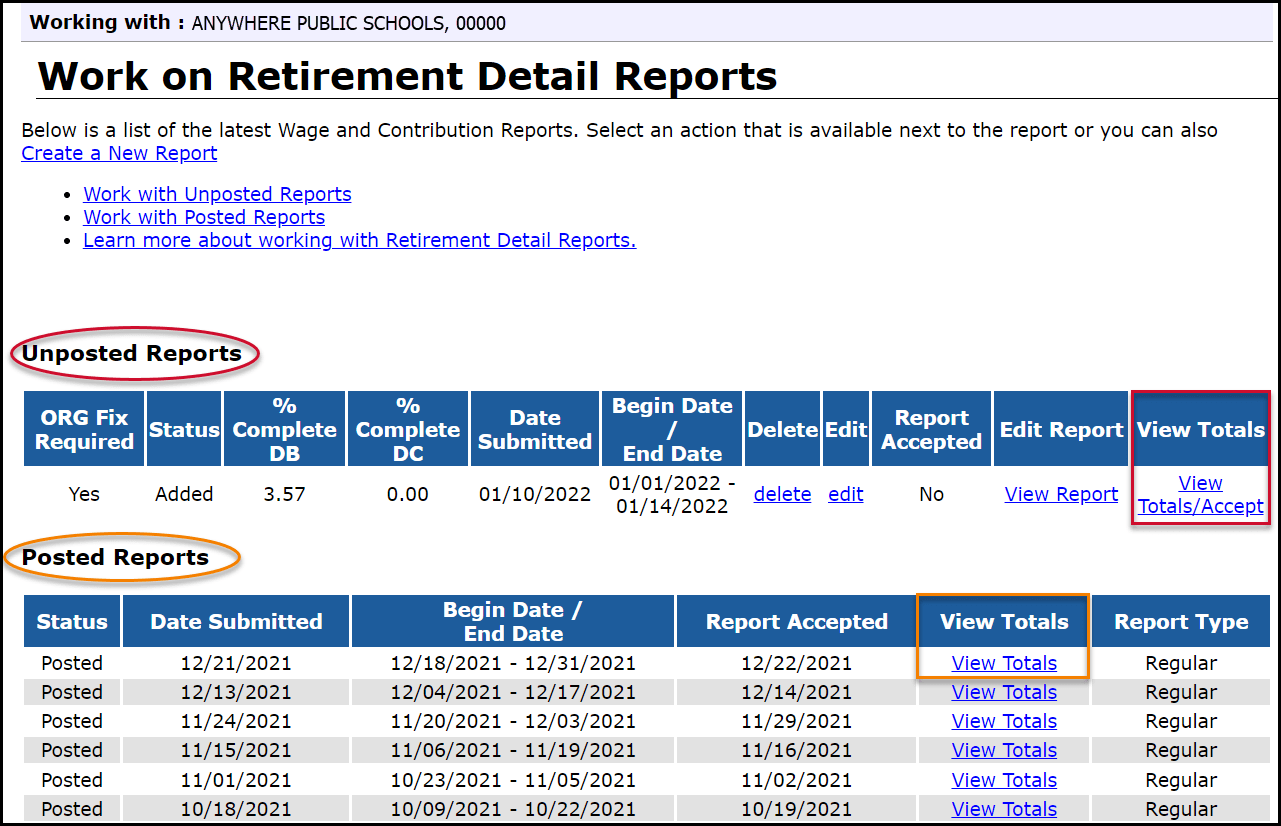Screen dimensions: 1281x826
Task: View Totals for report submitted 12/13/2021
Action: (1004, 692)
